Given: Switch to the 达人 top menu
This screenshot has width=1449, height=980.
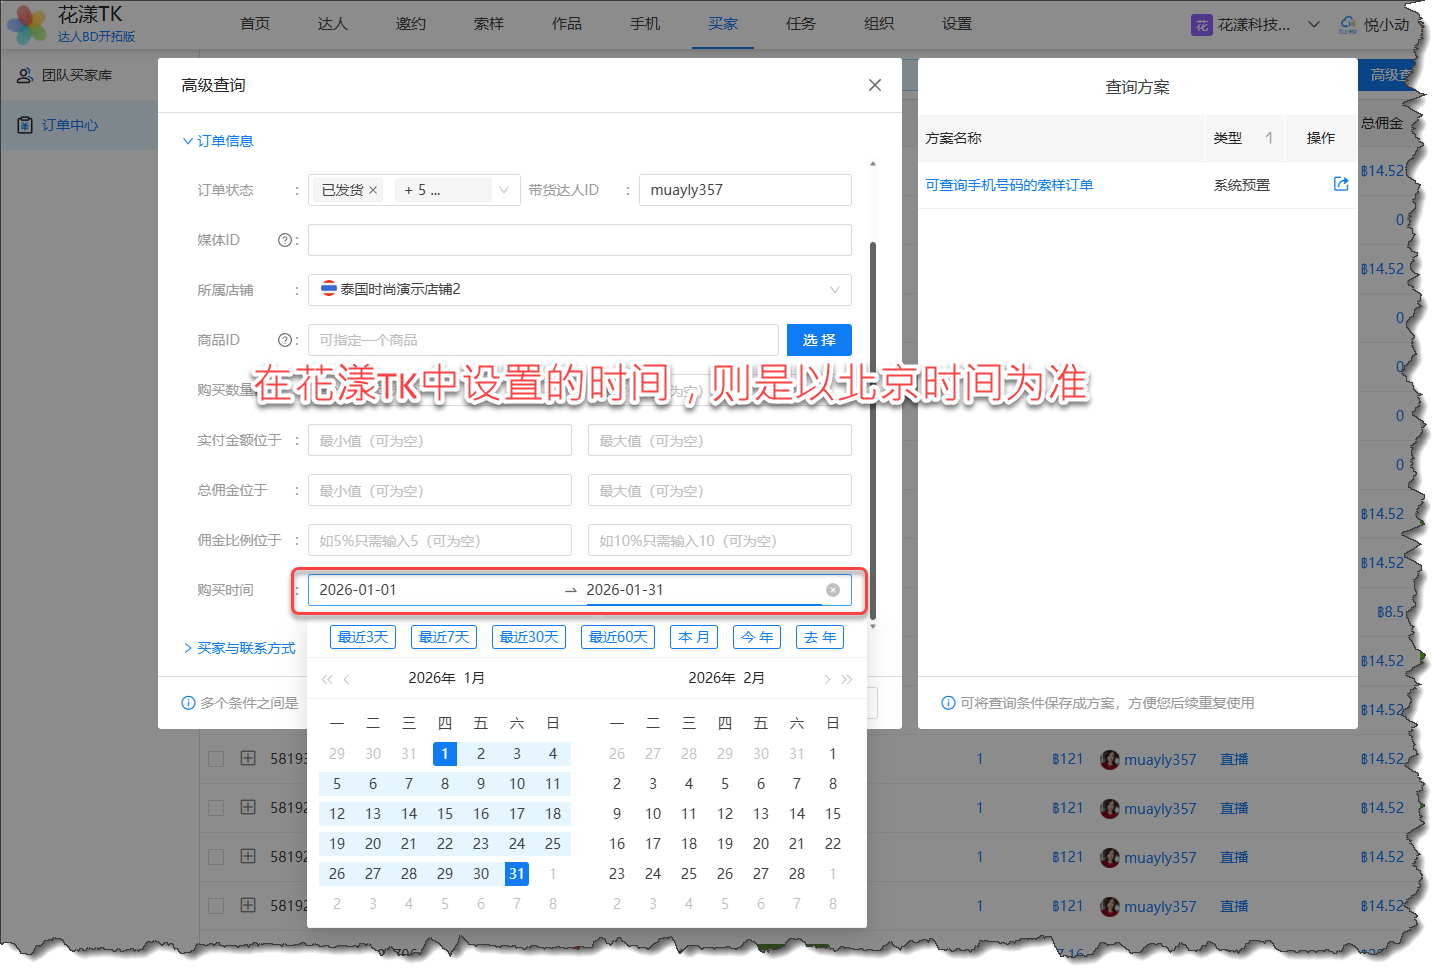Looking at the screenshot, I should tap(332, 24).
